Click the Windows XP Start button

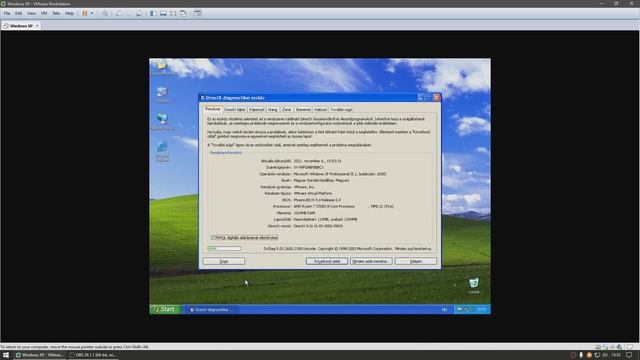pos(165,309)
